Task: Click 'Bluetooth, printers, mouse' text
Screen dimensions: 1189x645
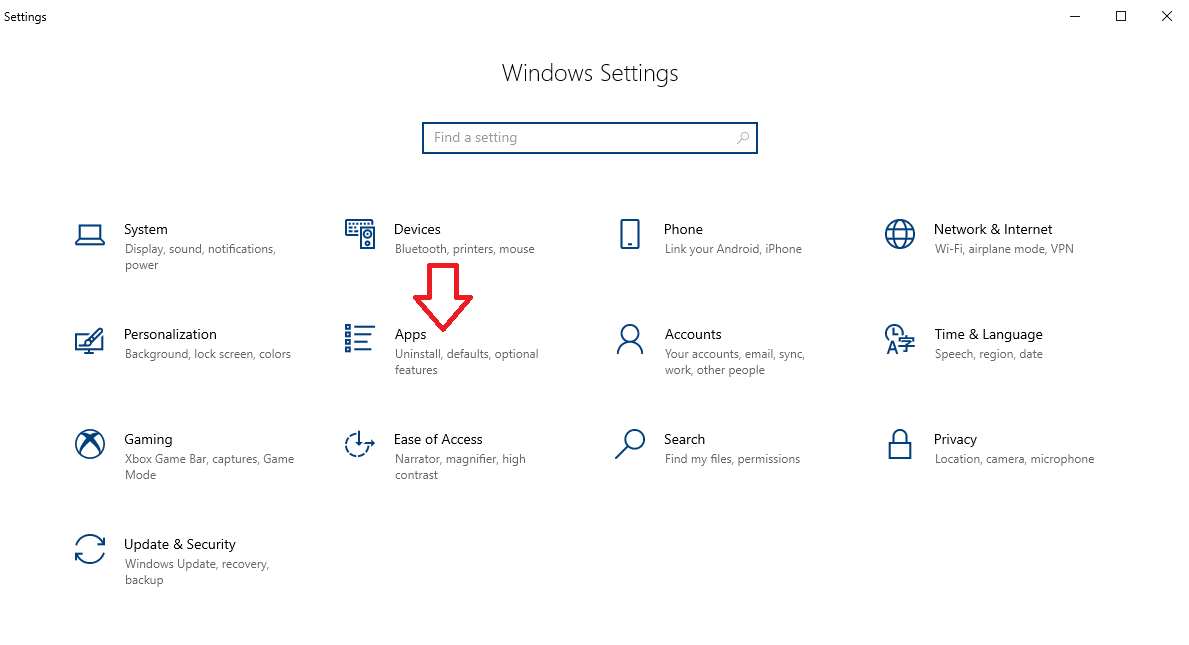Action: coord(464,249)
